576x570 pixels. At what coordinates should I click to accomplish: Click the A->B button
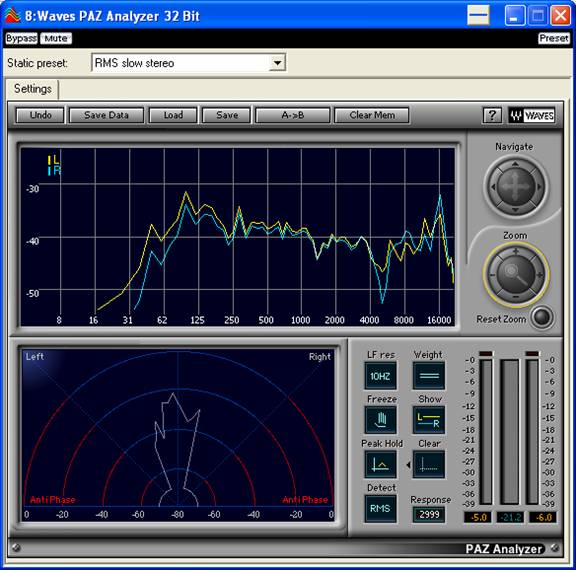tap(293, 115)
